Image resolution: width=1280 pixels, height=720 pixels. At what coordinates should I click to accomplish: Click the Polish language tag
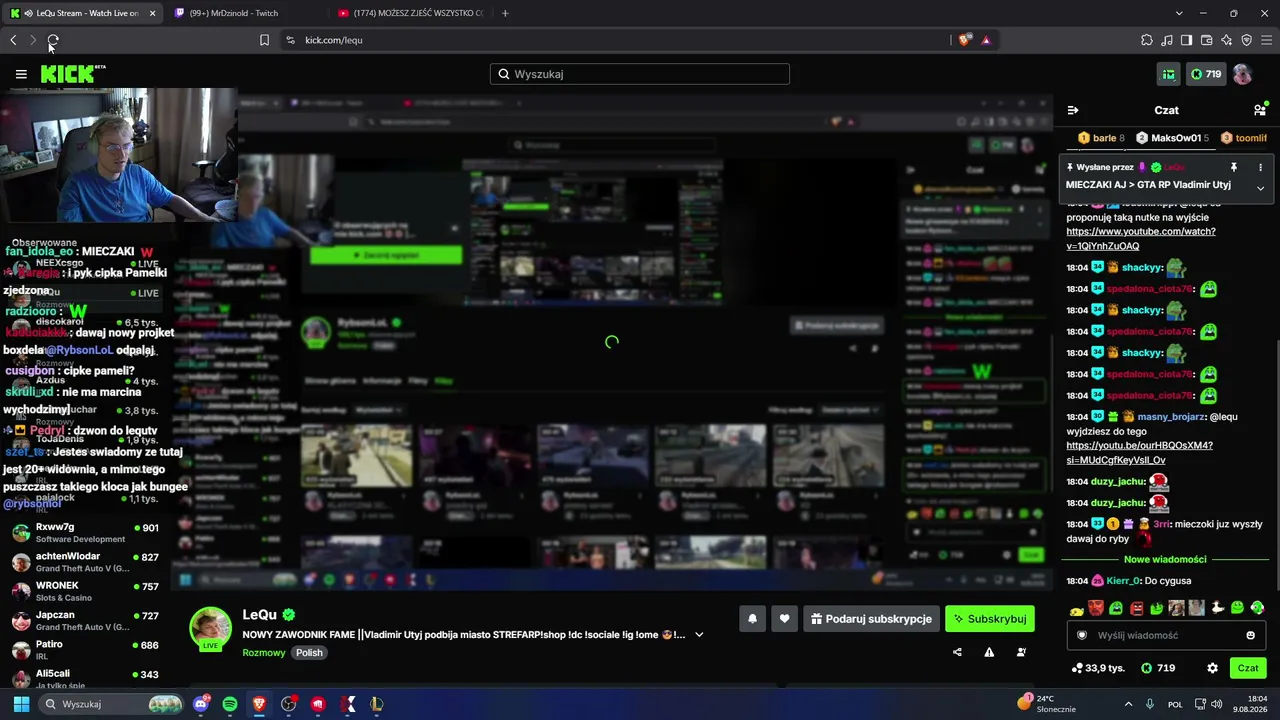[309, 653]
